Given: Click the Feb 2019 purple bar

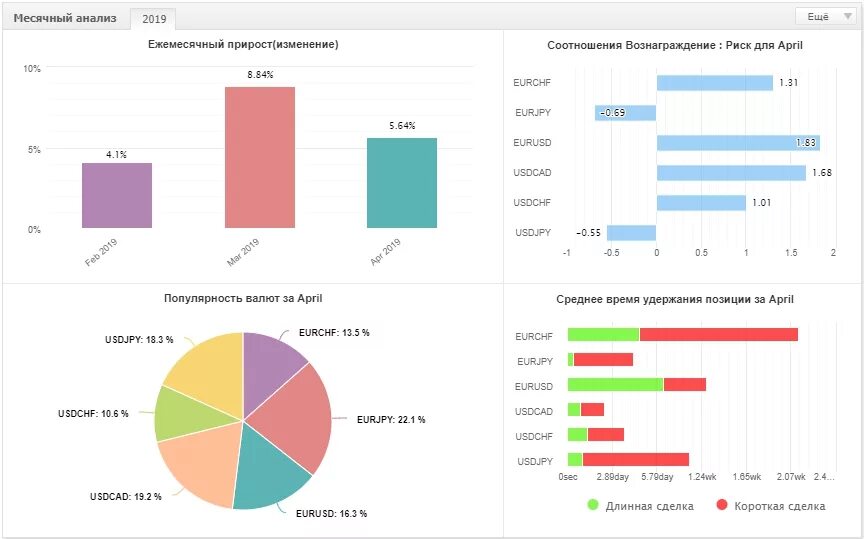Looking at the screenshot, I should point(117,195).
